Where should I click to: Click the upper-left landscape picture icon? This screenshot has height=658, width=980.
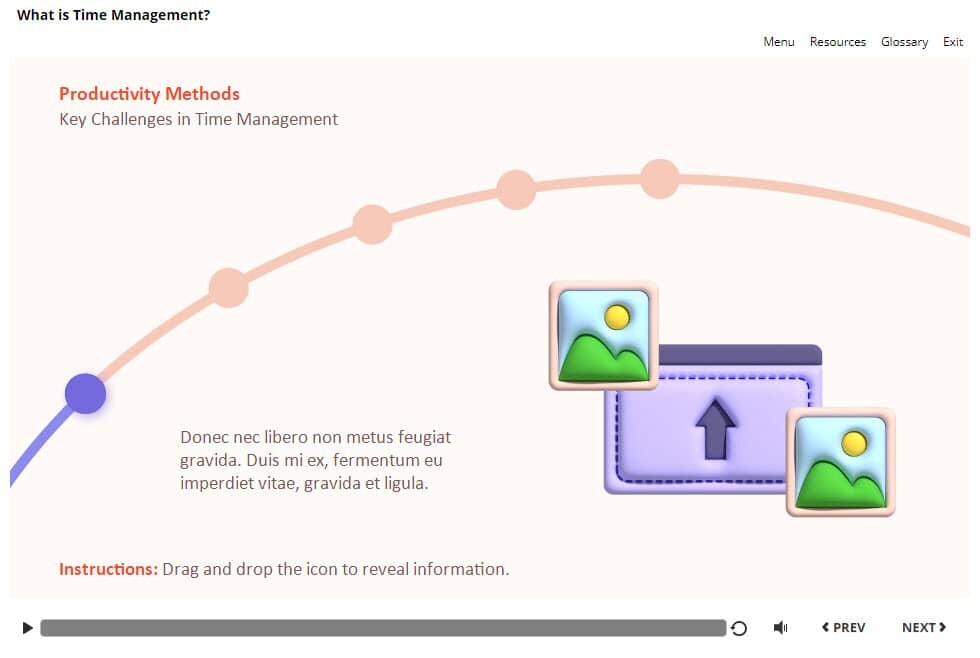coord(603,335)
